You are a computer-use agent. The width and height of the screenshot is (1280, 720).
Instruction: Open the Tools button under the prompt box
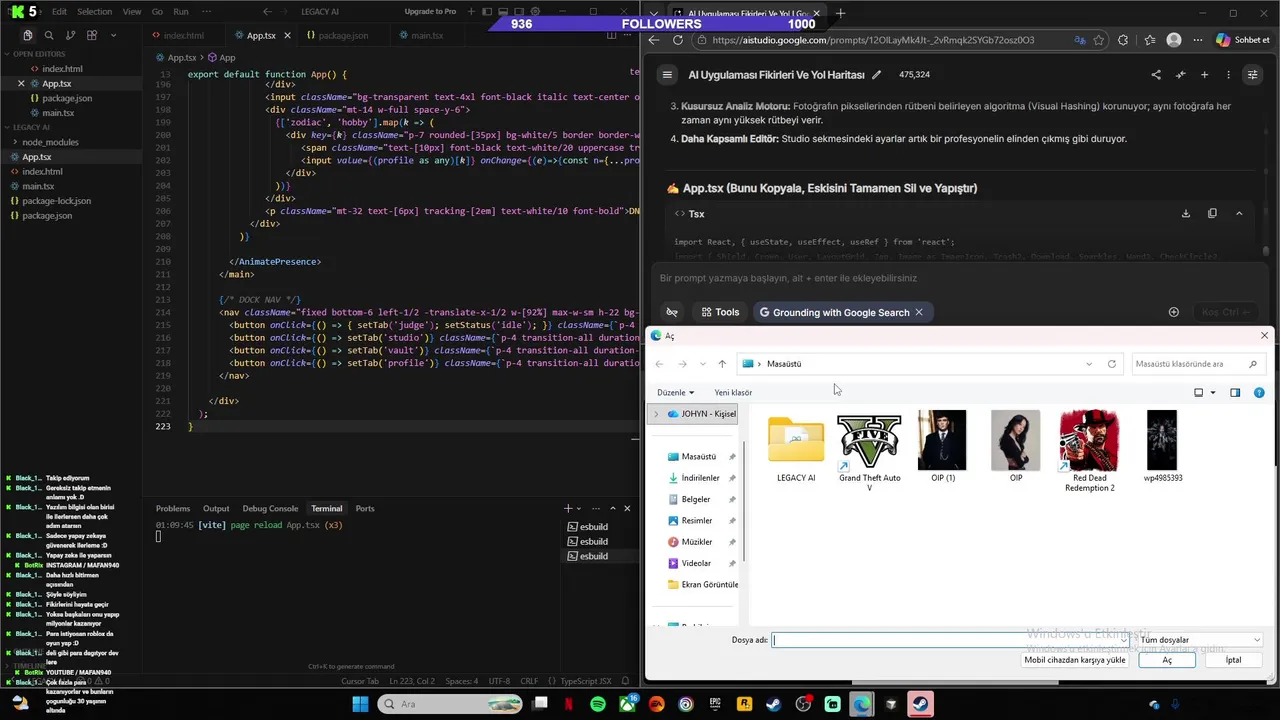(x=720, y=312)
